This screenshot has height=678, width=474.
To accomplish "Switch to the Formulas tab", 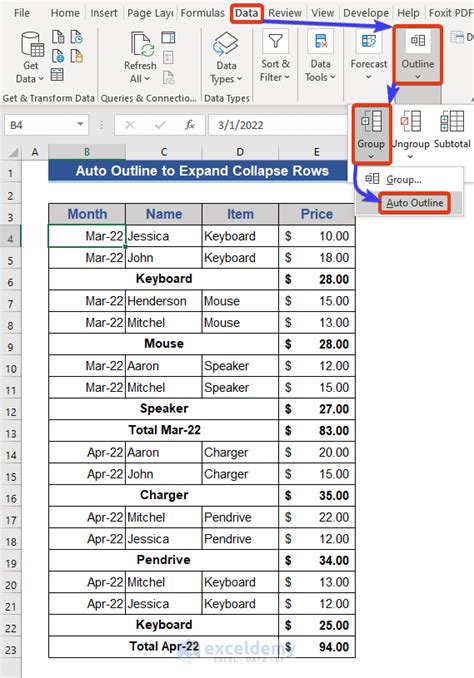I will pos(202,13).
